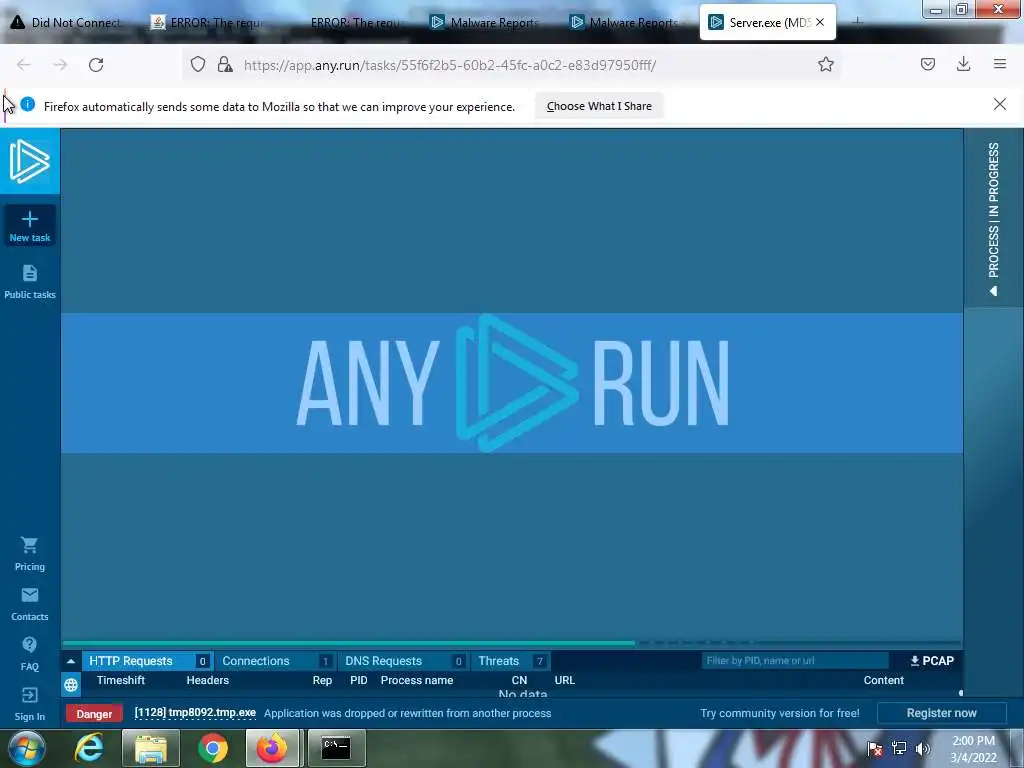Click Register now button
This screenshot has height=768, width=1024.
click(x=941, y=713)
